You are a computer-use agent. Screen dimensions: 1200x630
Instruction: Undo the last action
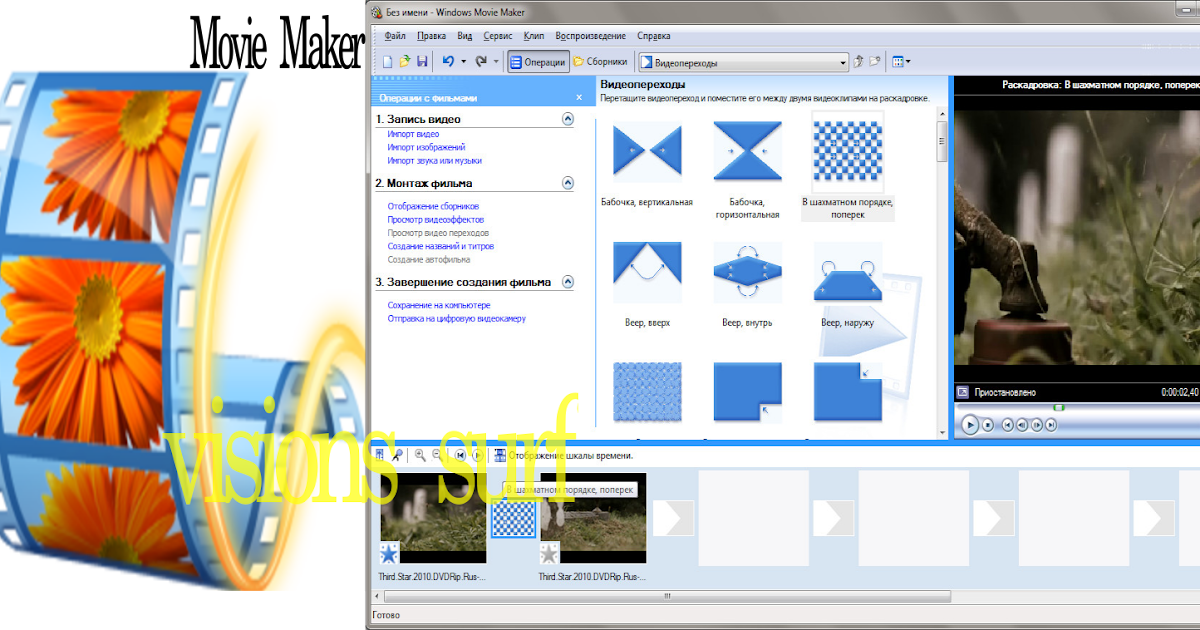coord(448,62)
